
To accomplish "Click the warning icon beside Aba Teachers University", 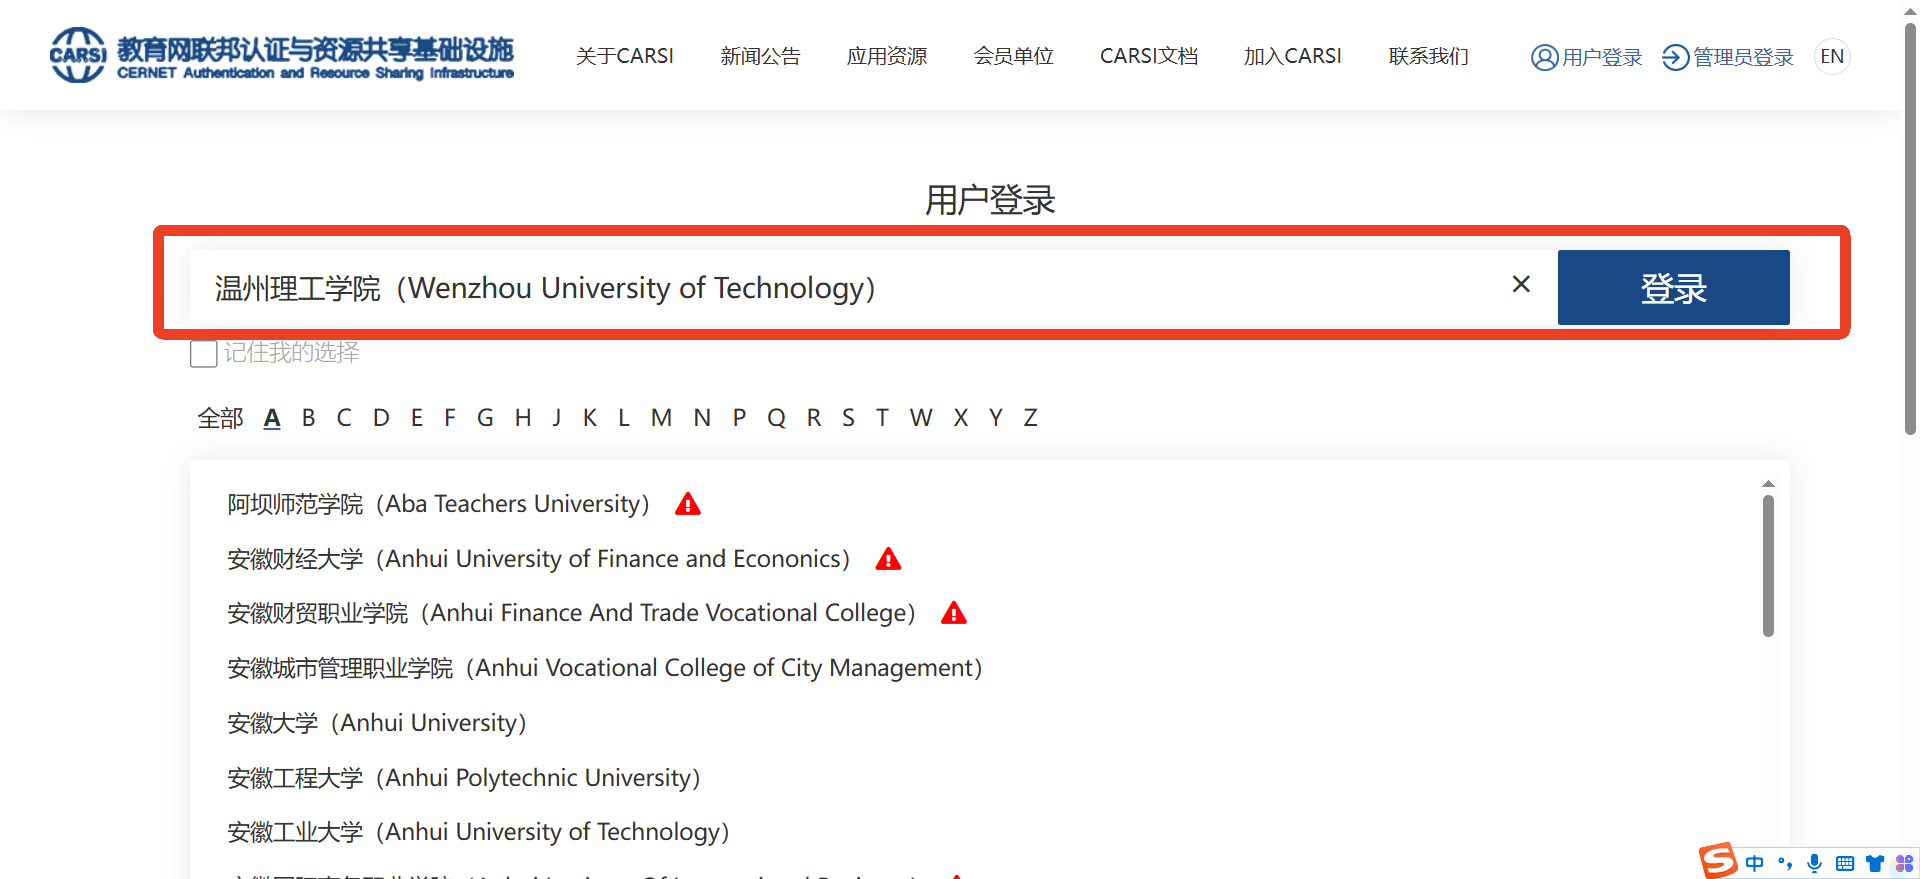I will click(x=688, y=504).
